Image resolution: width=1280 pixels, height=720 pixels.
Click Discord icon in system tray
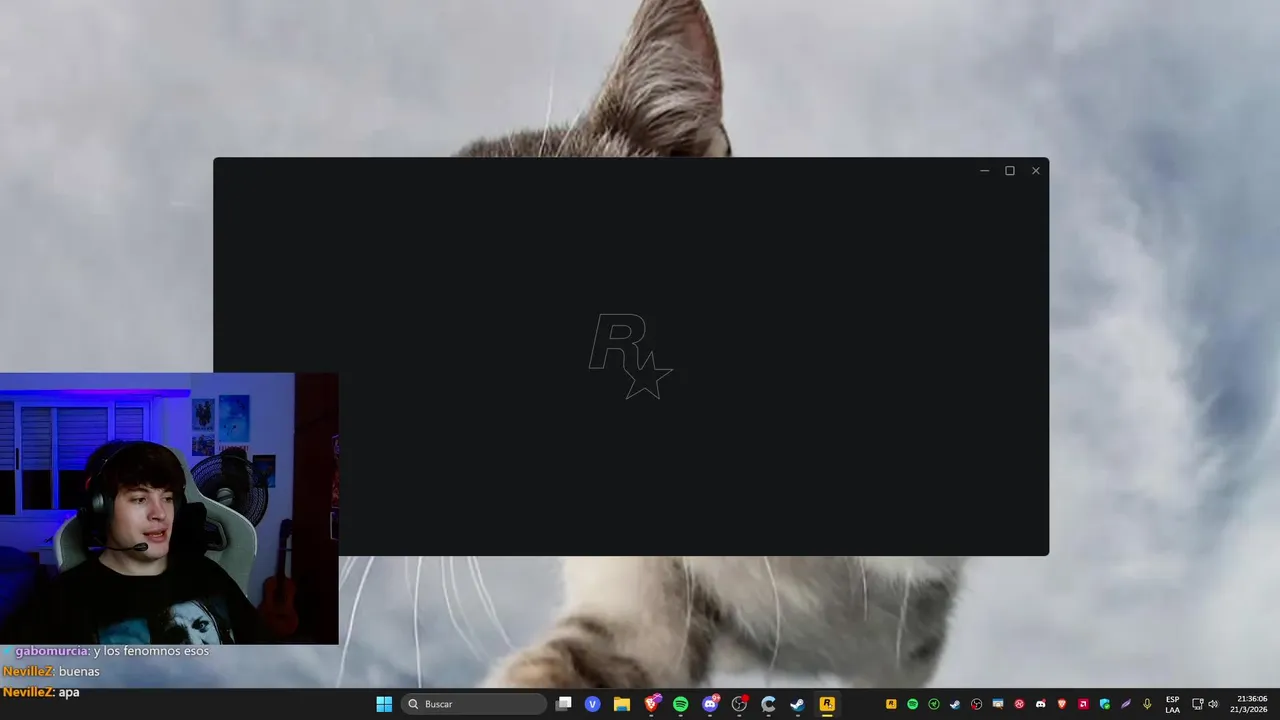[x=1041, y=704]
